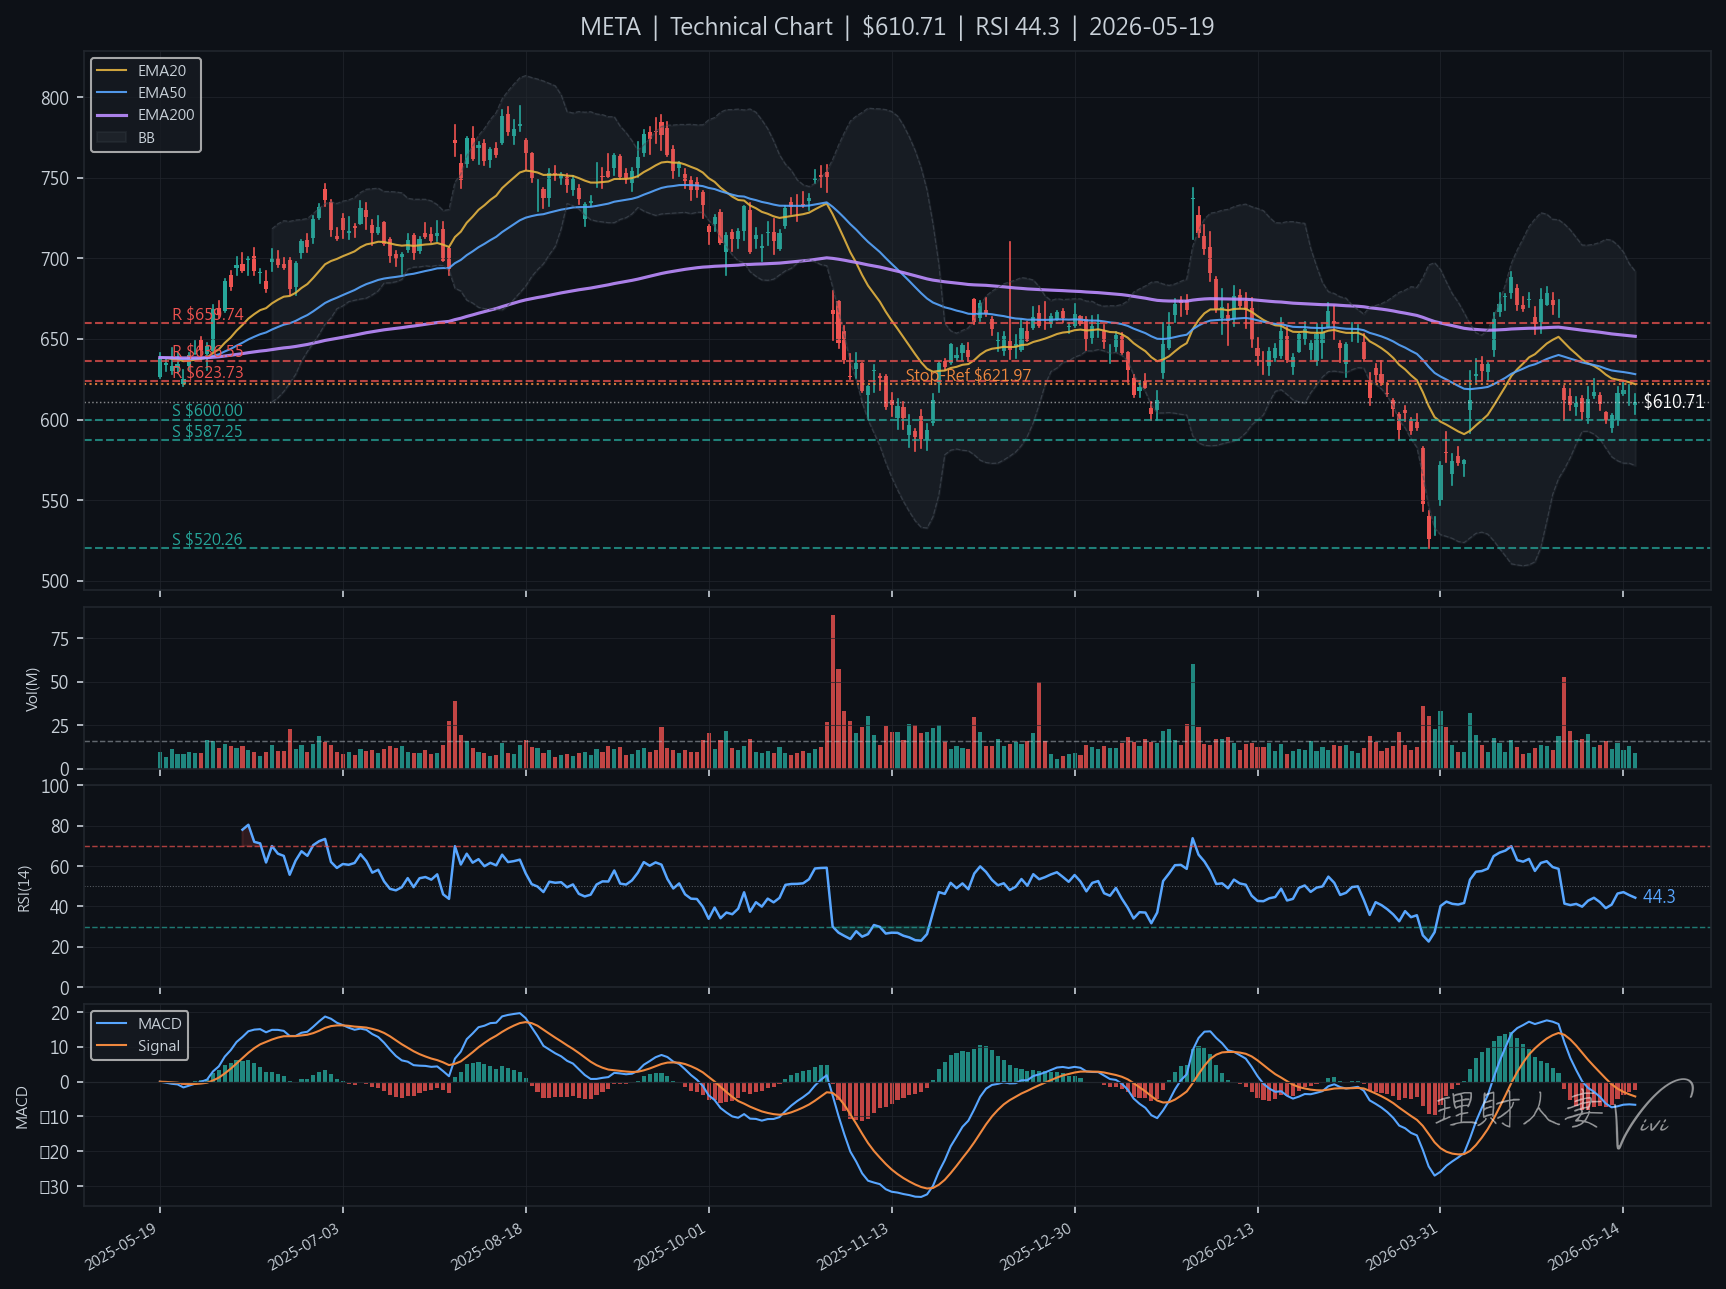Click the 50 tick on volume axis
1726x1289 pixels.
(60, 683)
